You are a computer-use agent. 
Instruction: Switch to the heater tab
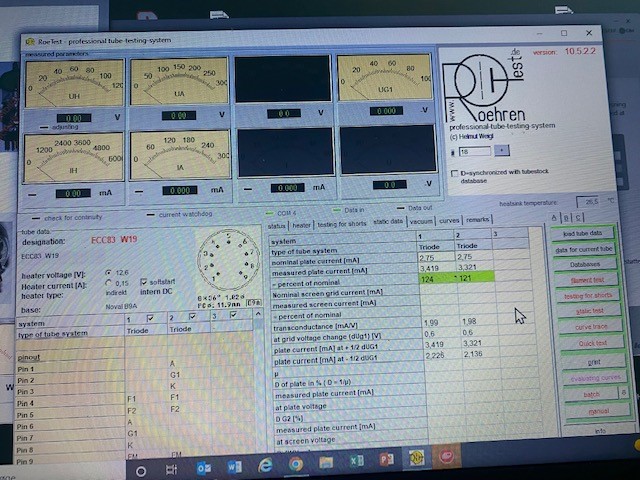click(x=301, y=224)
